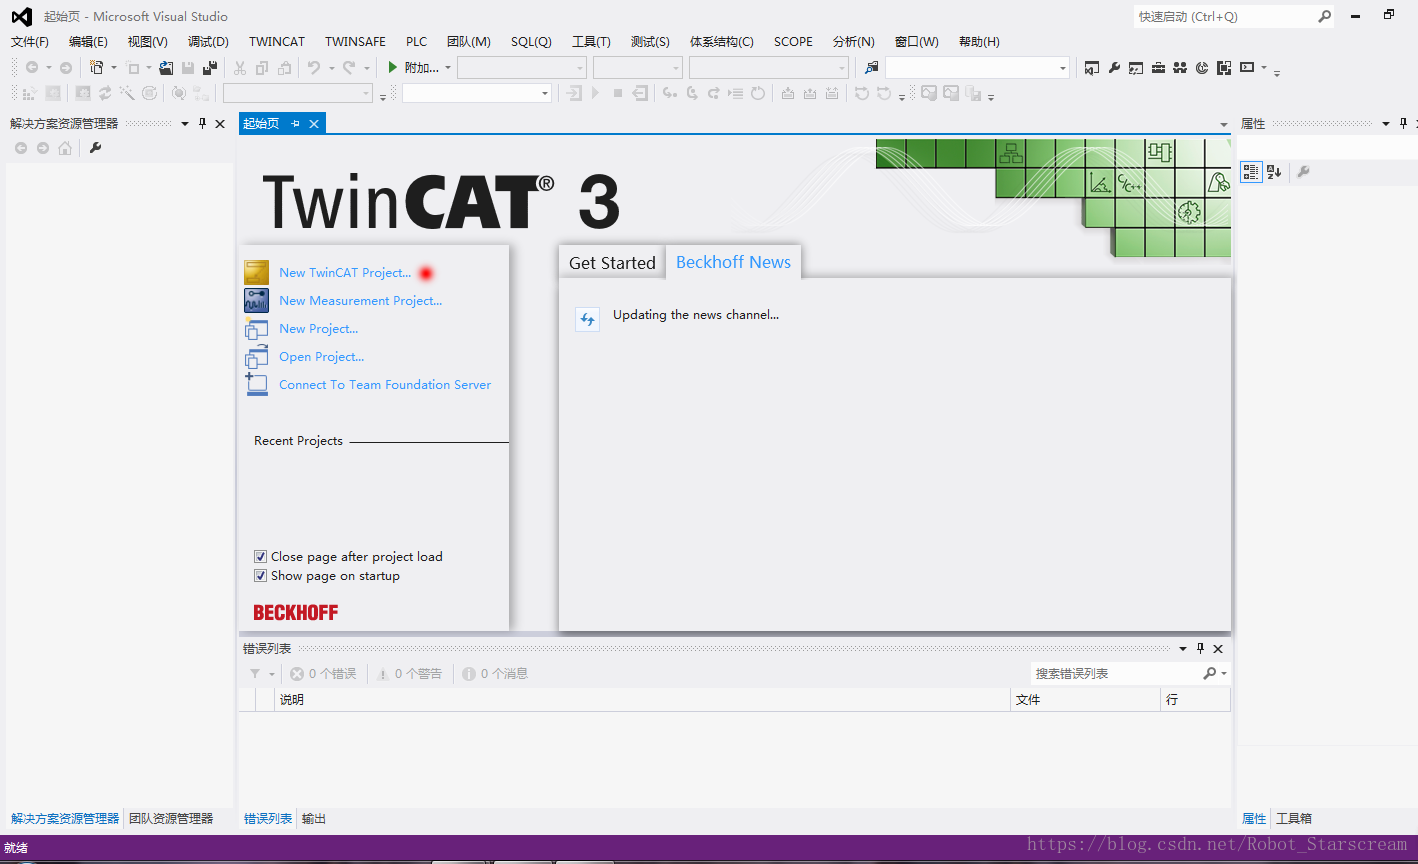Click the Visual Studio logo in the title bar
1418x864 pixels.
click(21, 16)
